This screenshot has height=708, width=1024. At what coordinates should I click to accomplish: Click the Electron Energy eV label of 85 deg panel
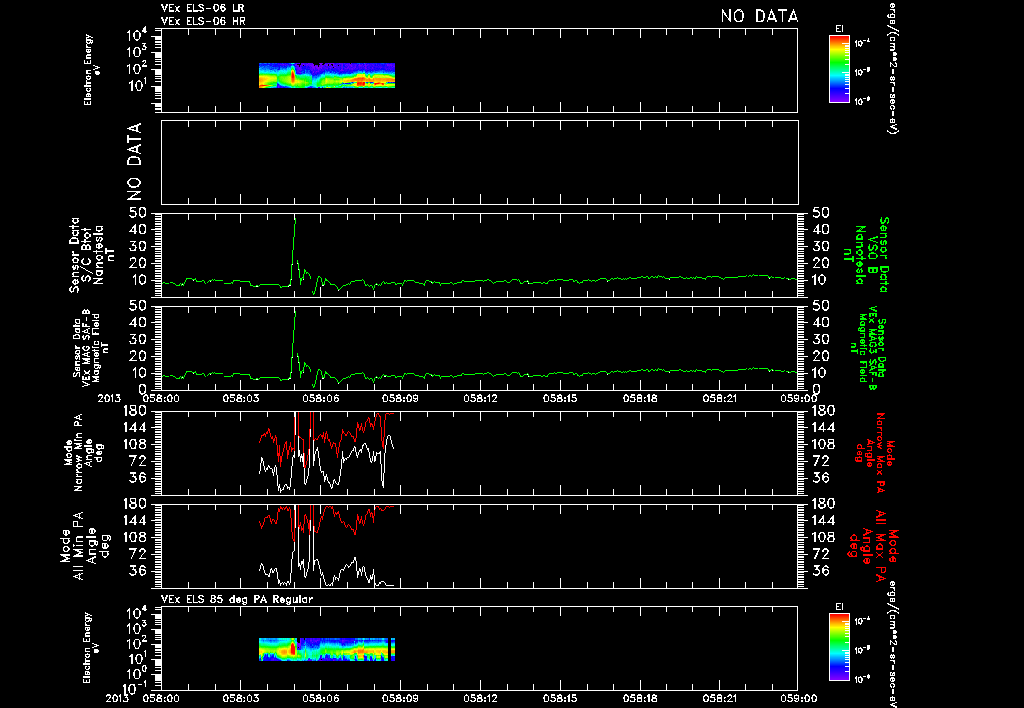click(91, 648)
